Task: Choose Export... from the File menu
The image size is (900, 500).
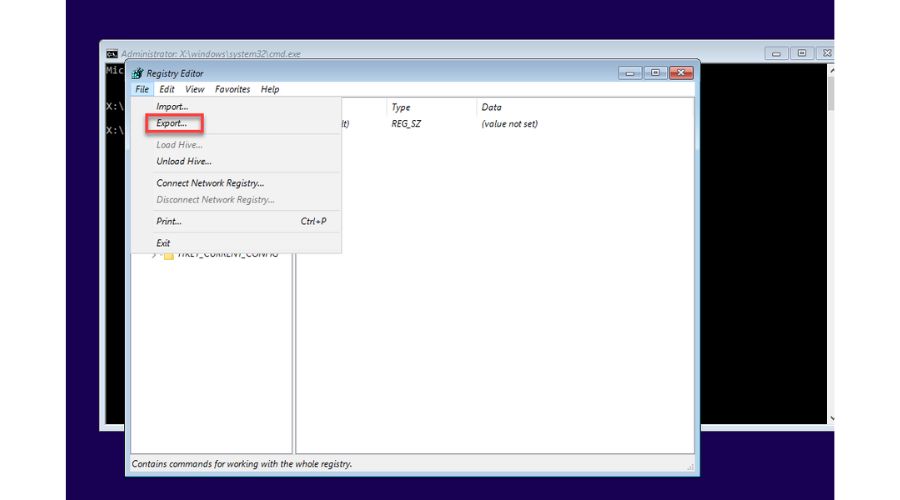Action: 236,123
